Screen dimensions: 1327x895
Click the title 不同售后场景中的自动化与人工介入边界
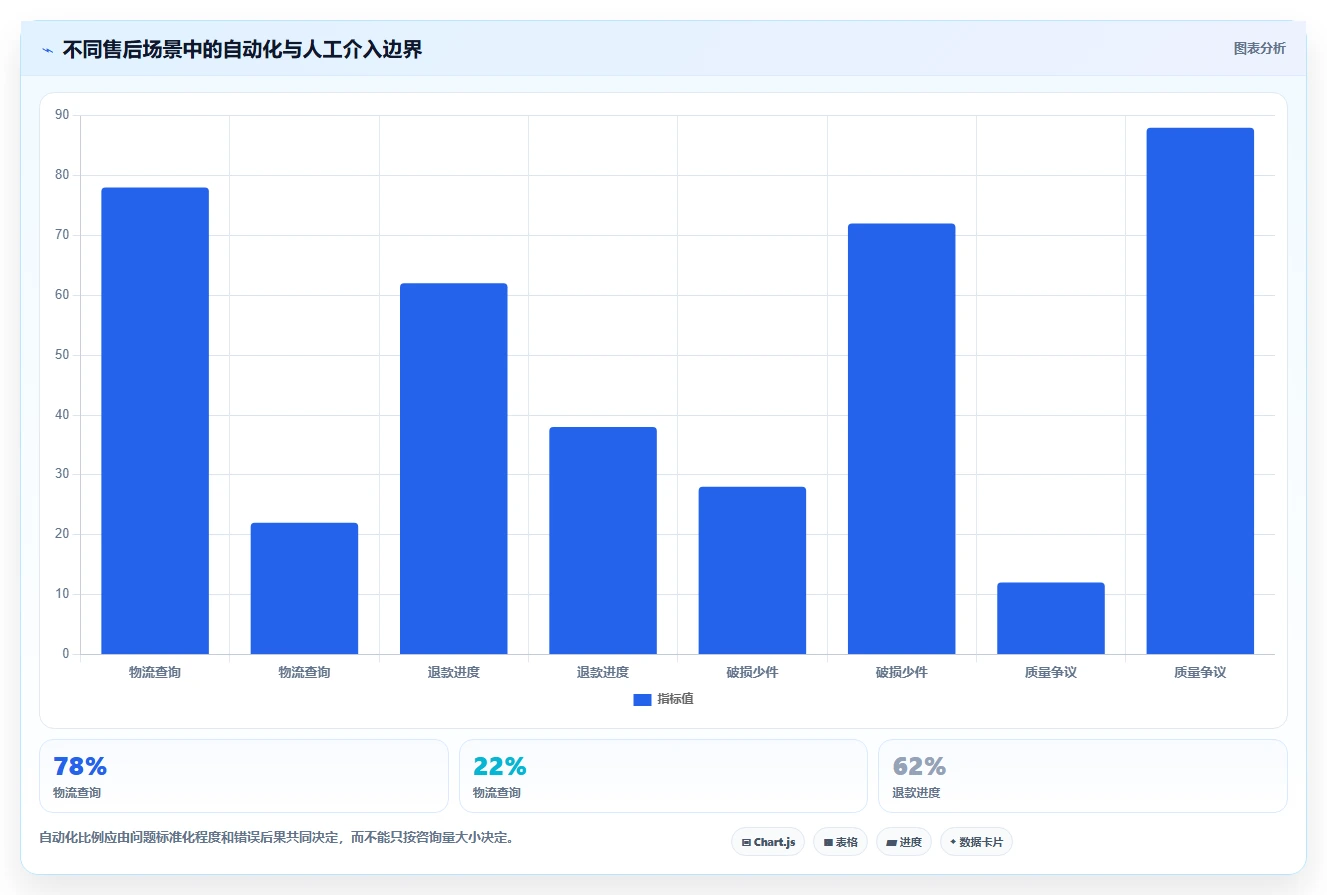pyautogui.click(x=243, y=50)
